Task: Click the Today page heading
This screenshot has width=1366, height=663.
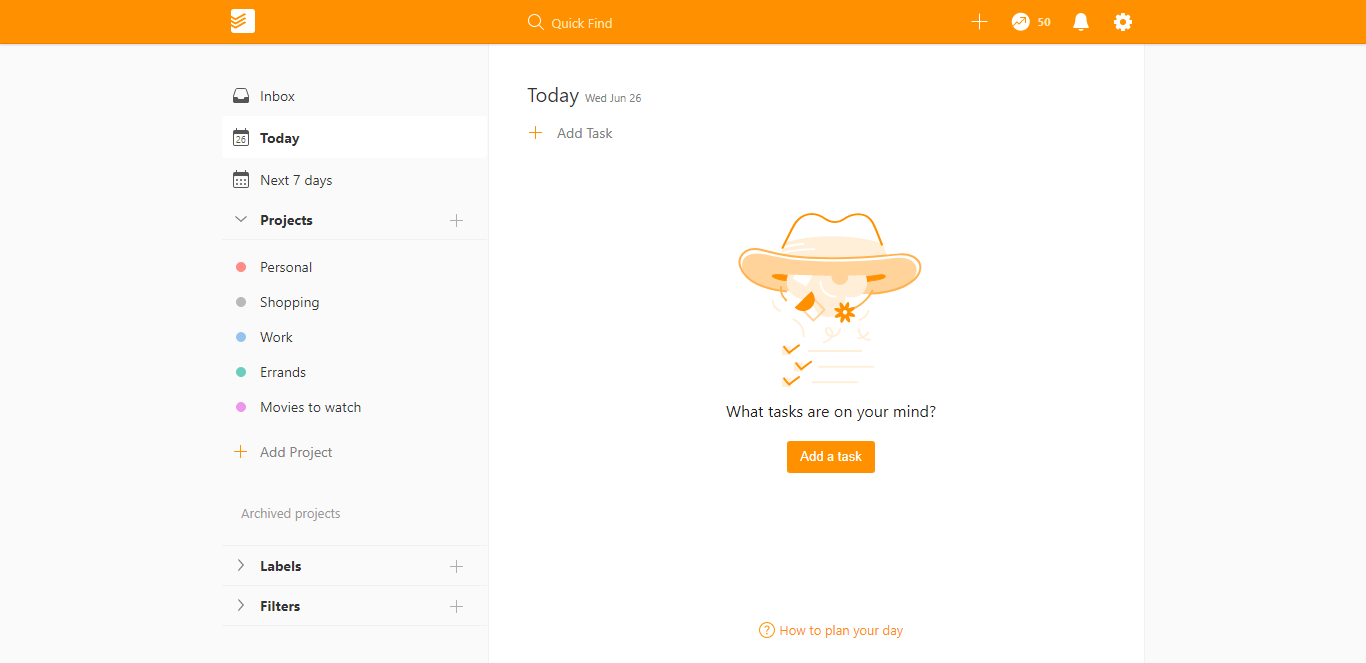Action: click(553, 95)
